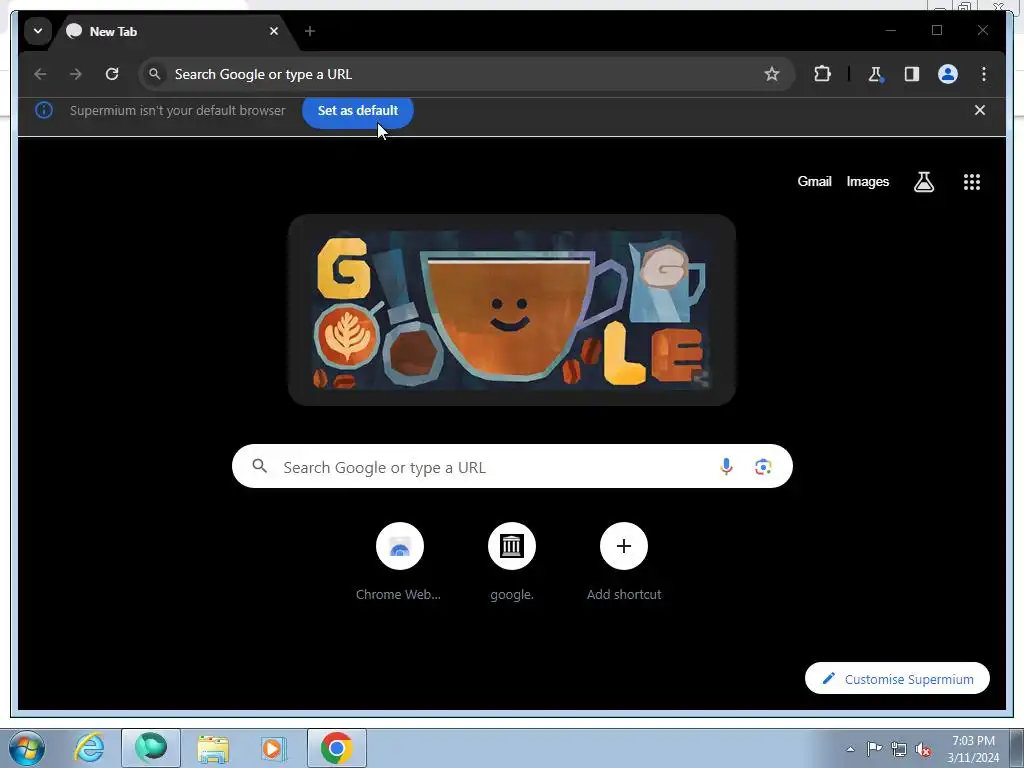Open the taskbar clock and date
Screen dimensions: 1024x768
973,749
